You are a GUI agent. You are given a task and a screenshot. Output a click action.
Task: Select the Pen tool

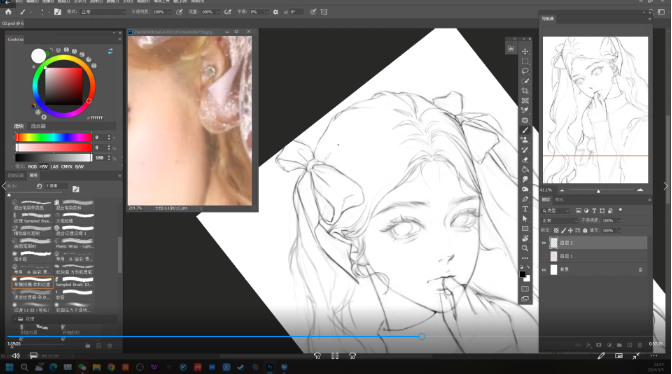click(525, 199)
